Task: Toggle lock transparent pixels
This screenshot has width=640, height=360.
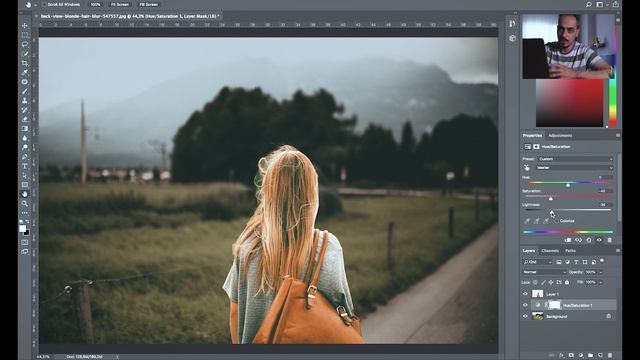Action: point(535,282)
